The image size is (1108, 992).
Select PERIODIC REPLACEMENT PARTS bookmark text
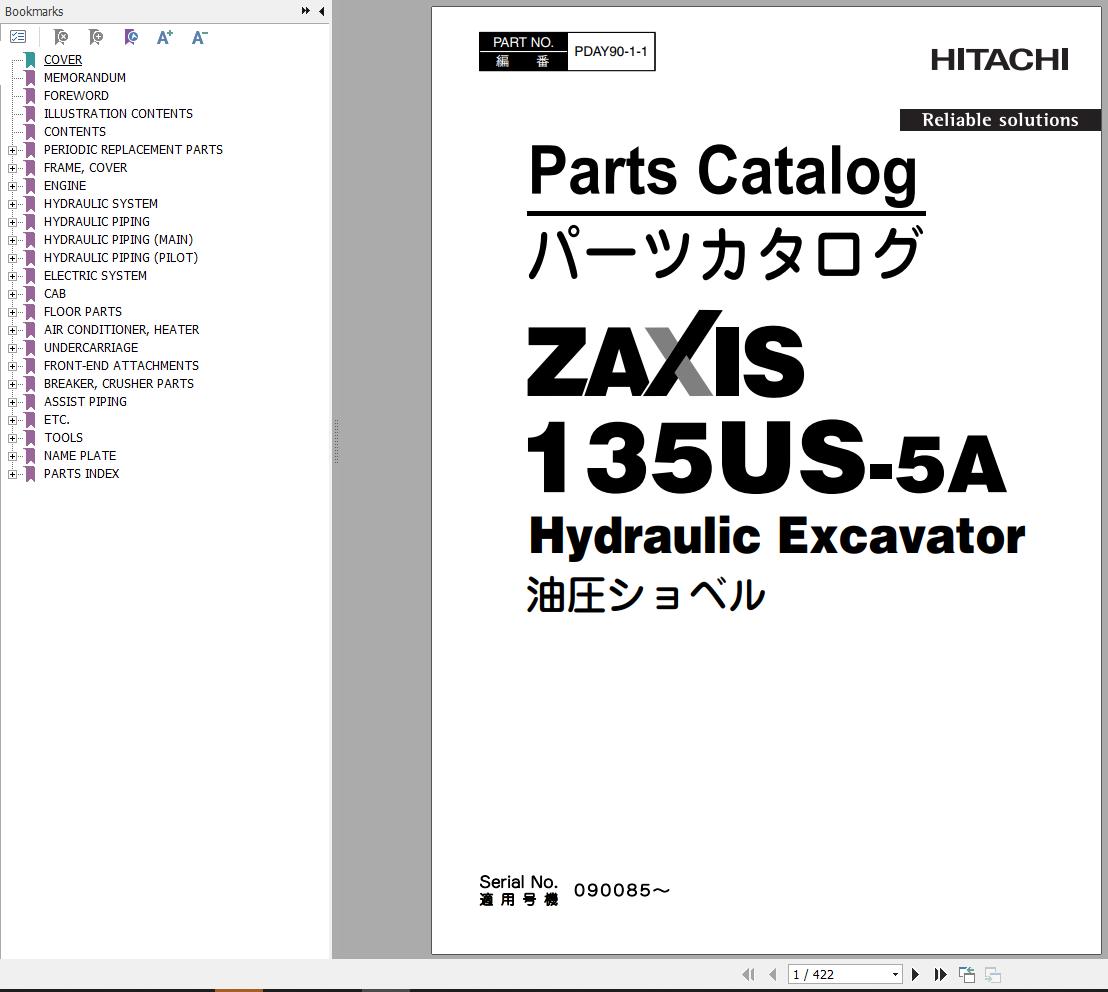tap(133, 150)
